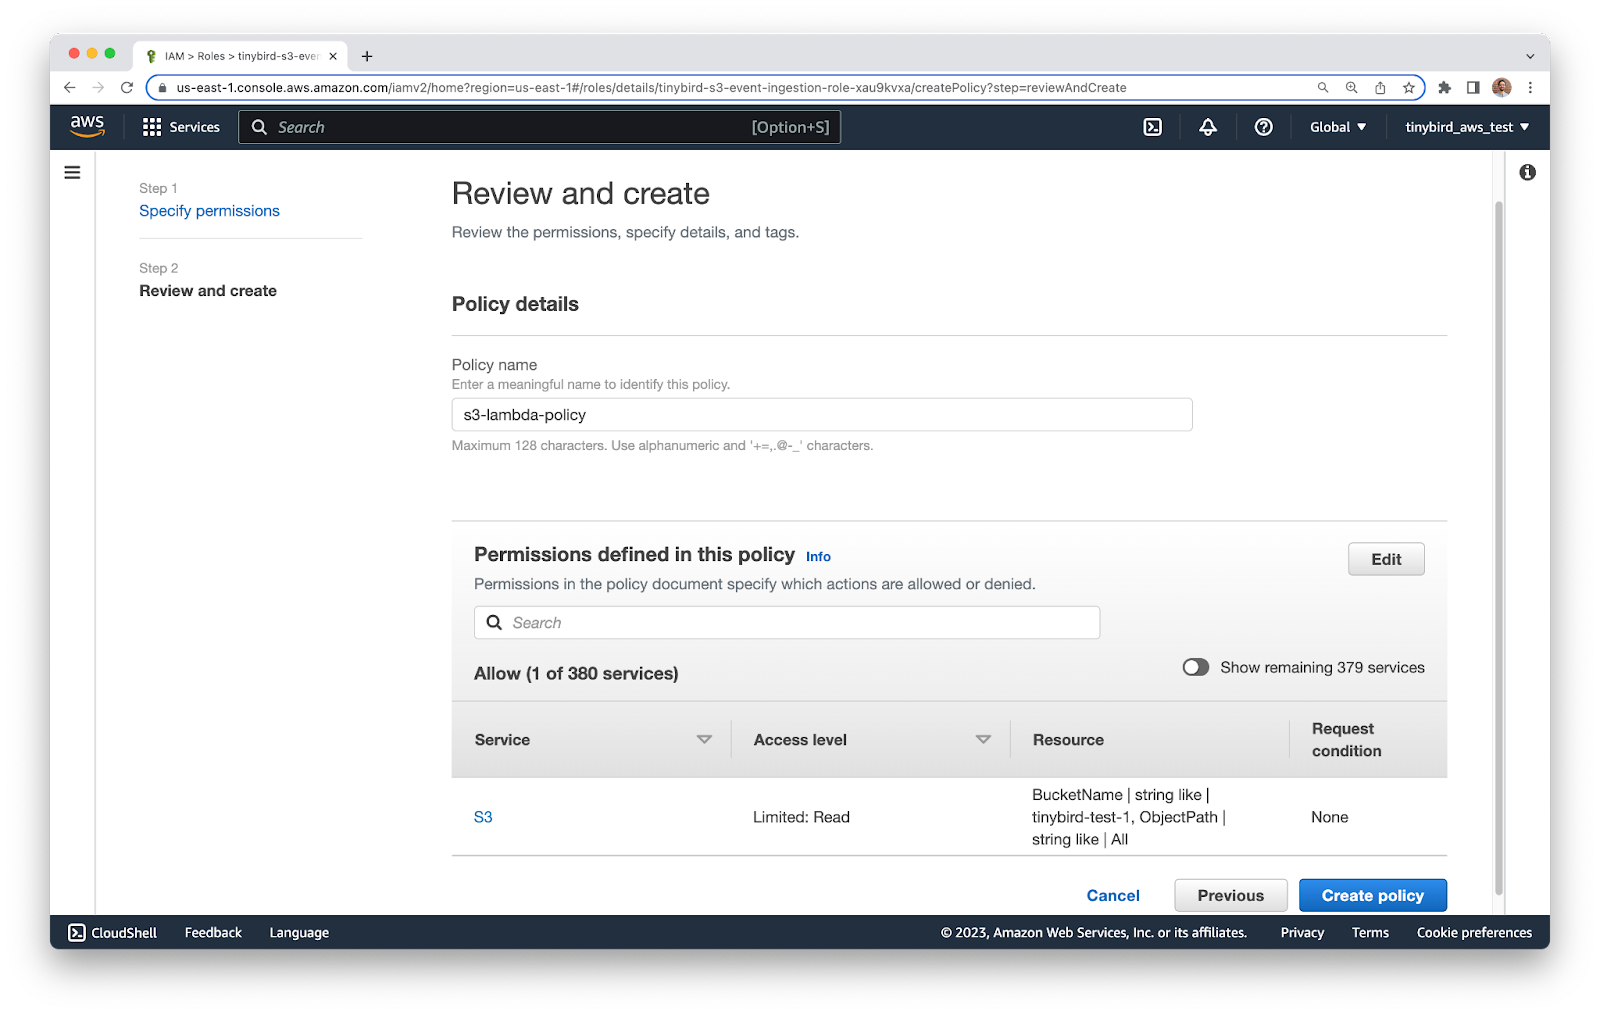Toggle Show remaining 379 services
Image resolution: width=1600 pixels, height=1015 pixels.
(x=1196, y=667)
